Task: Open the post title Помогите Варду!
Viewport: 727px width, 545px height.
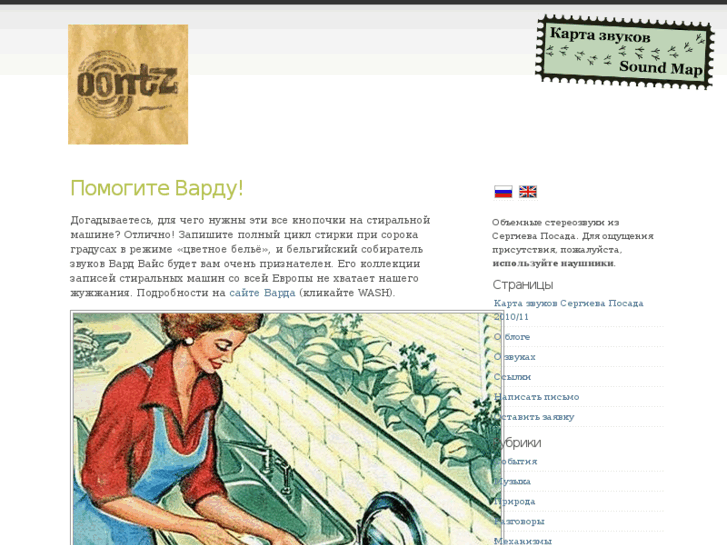Action: (157, 188)
